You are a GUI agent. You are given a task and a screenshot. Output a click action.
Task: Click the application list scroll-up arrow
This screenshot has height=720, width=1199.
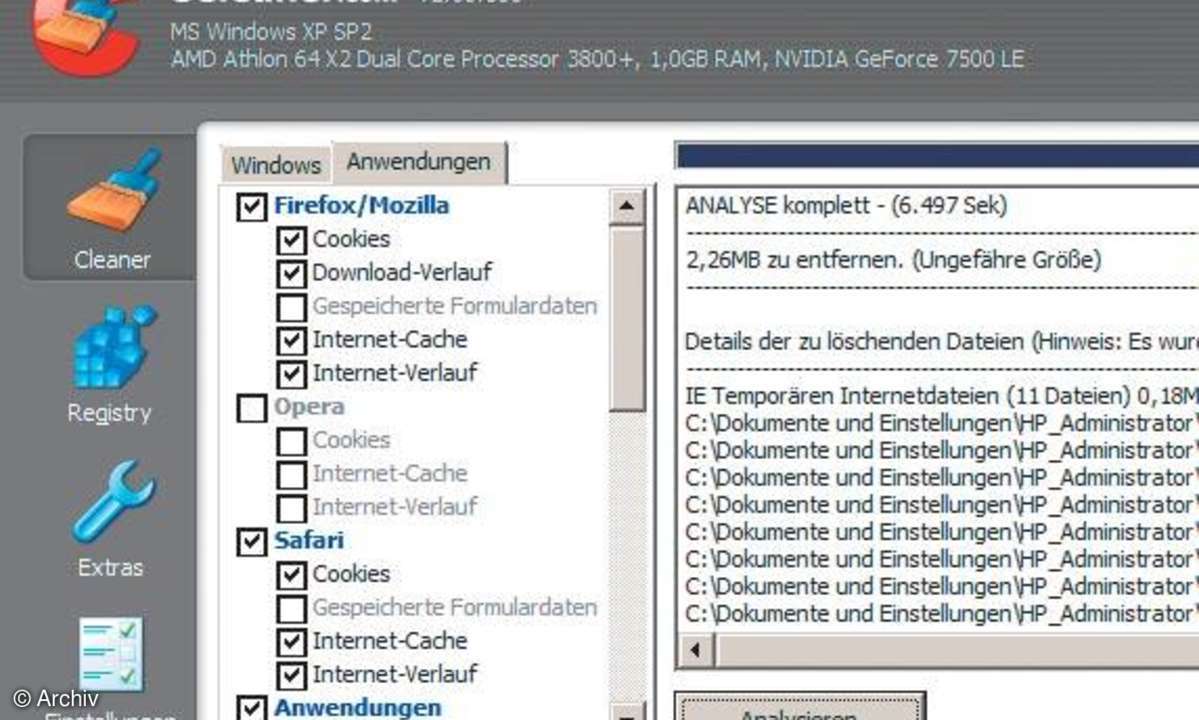tap(627, 206)
